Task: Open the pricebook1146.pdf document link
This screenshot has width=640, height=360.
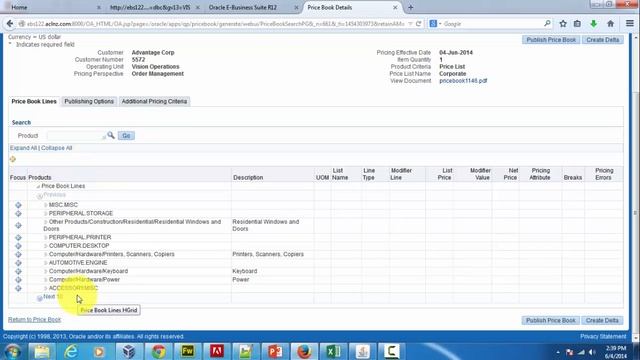Action: point(463,81)
